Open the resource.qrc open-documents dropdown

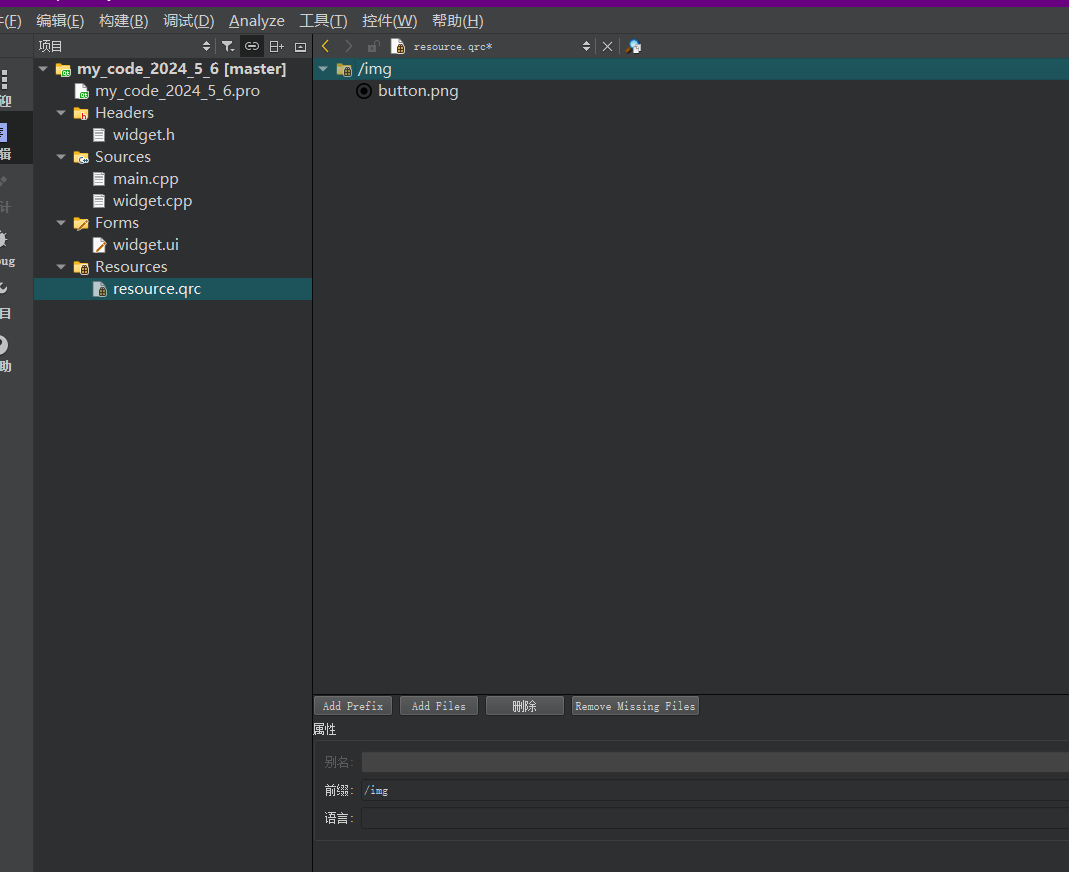[586, 46]
